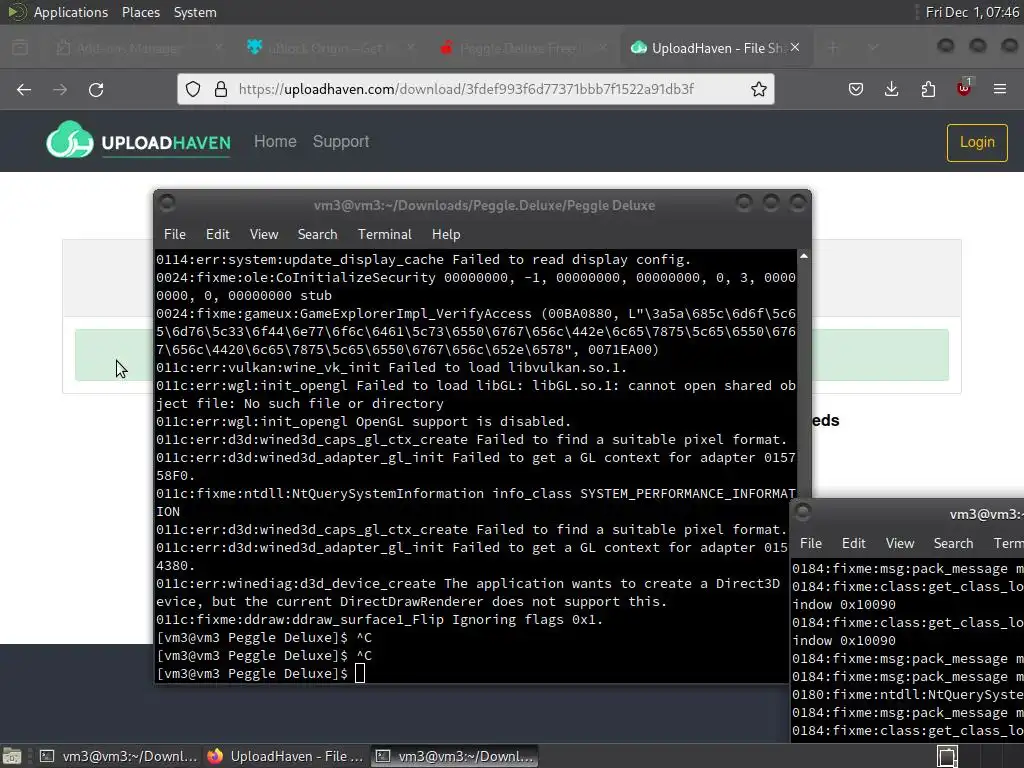Switch to first vm3 terminal in taskbar

[118, 756]
